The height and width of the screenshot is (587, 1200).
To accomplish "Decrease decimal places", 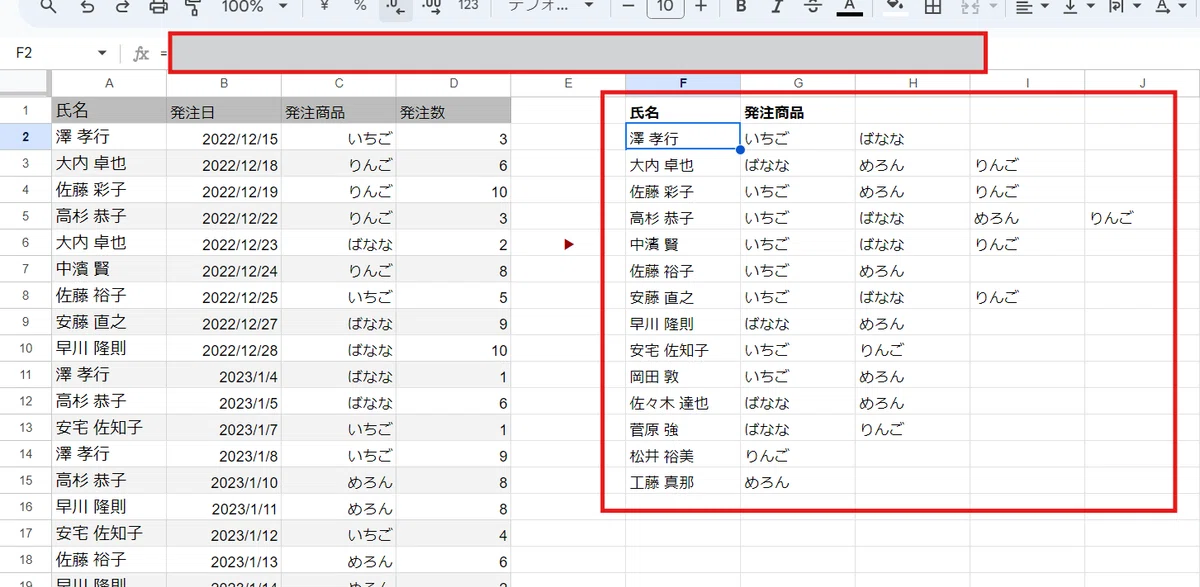I will click(396, 6).
